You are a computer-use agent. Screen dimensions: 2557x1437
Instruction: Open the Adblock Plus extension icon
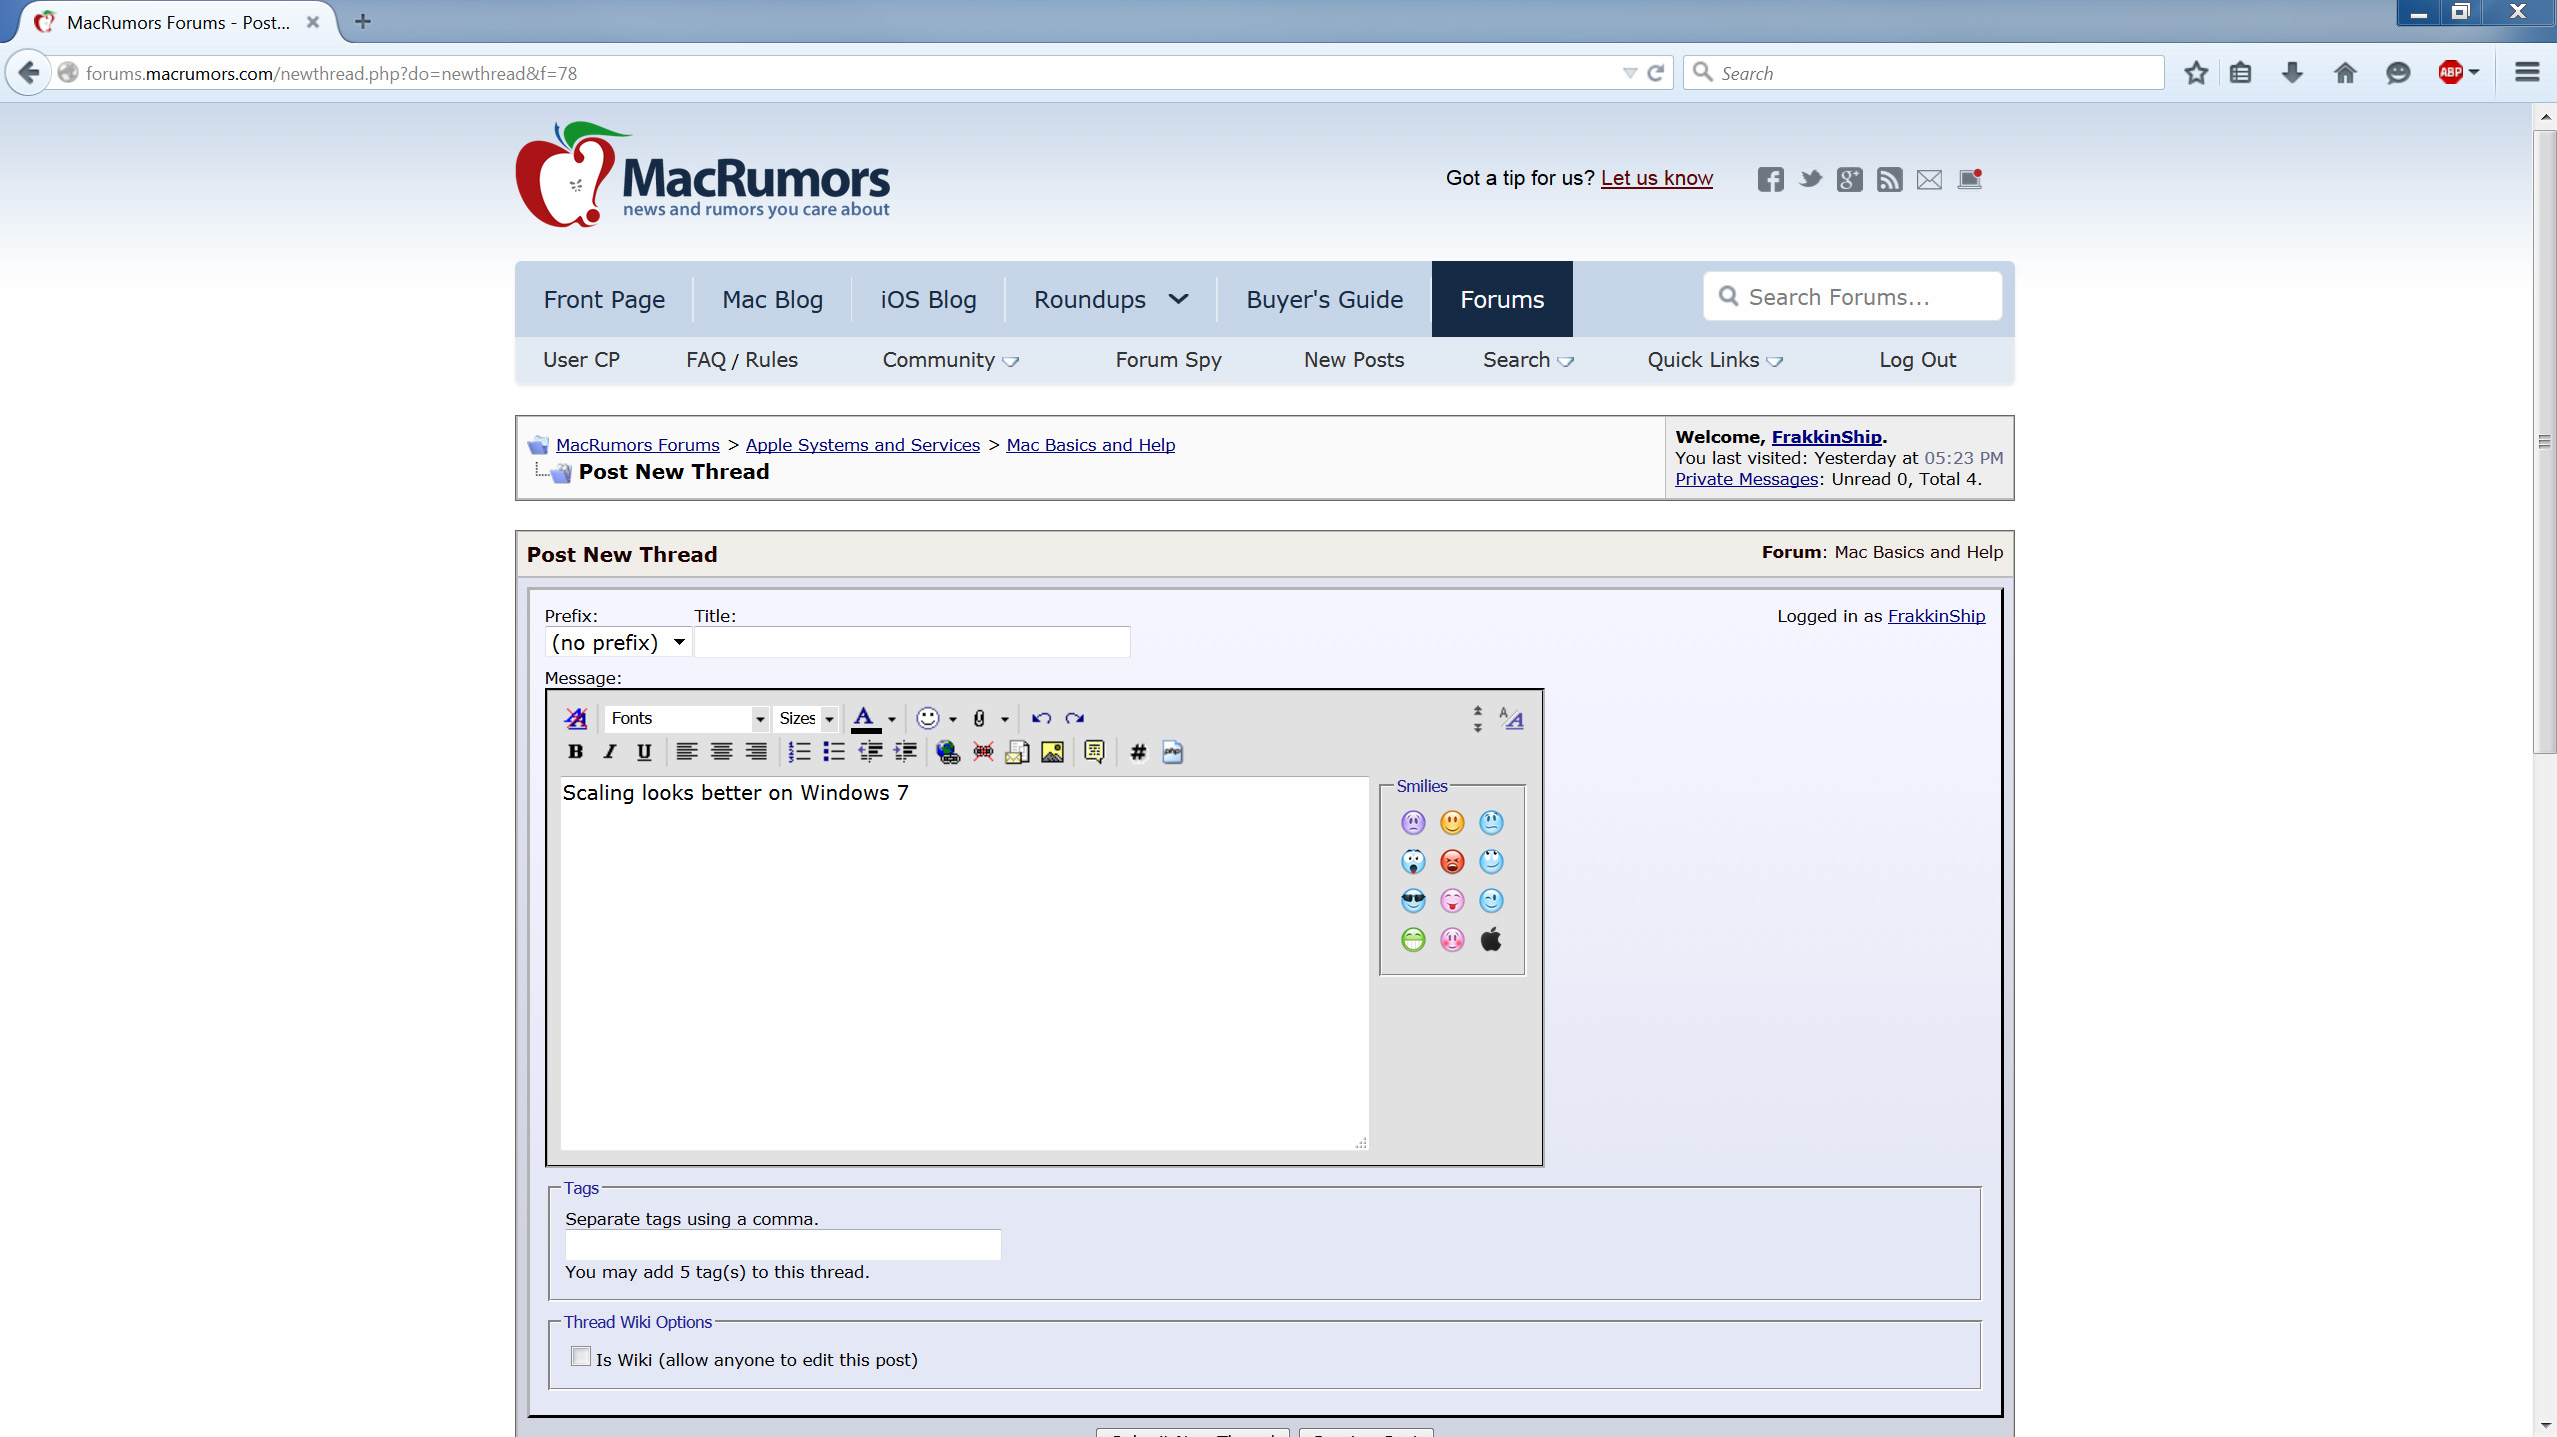(2450, 73)
